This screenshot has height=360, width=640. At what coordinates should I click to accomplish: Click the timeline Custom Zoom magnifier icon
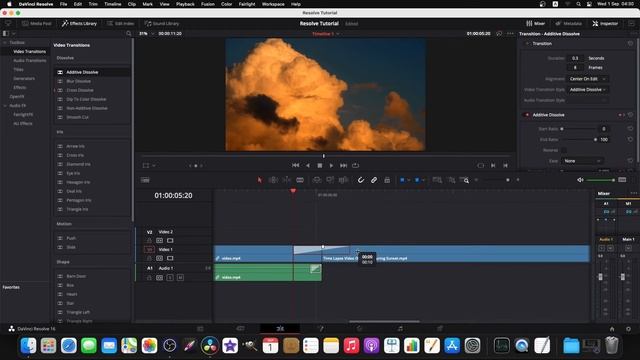coord(464,180)
